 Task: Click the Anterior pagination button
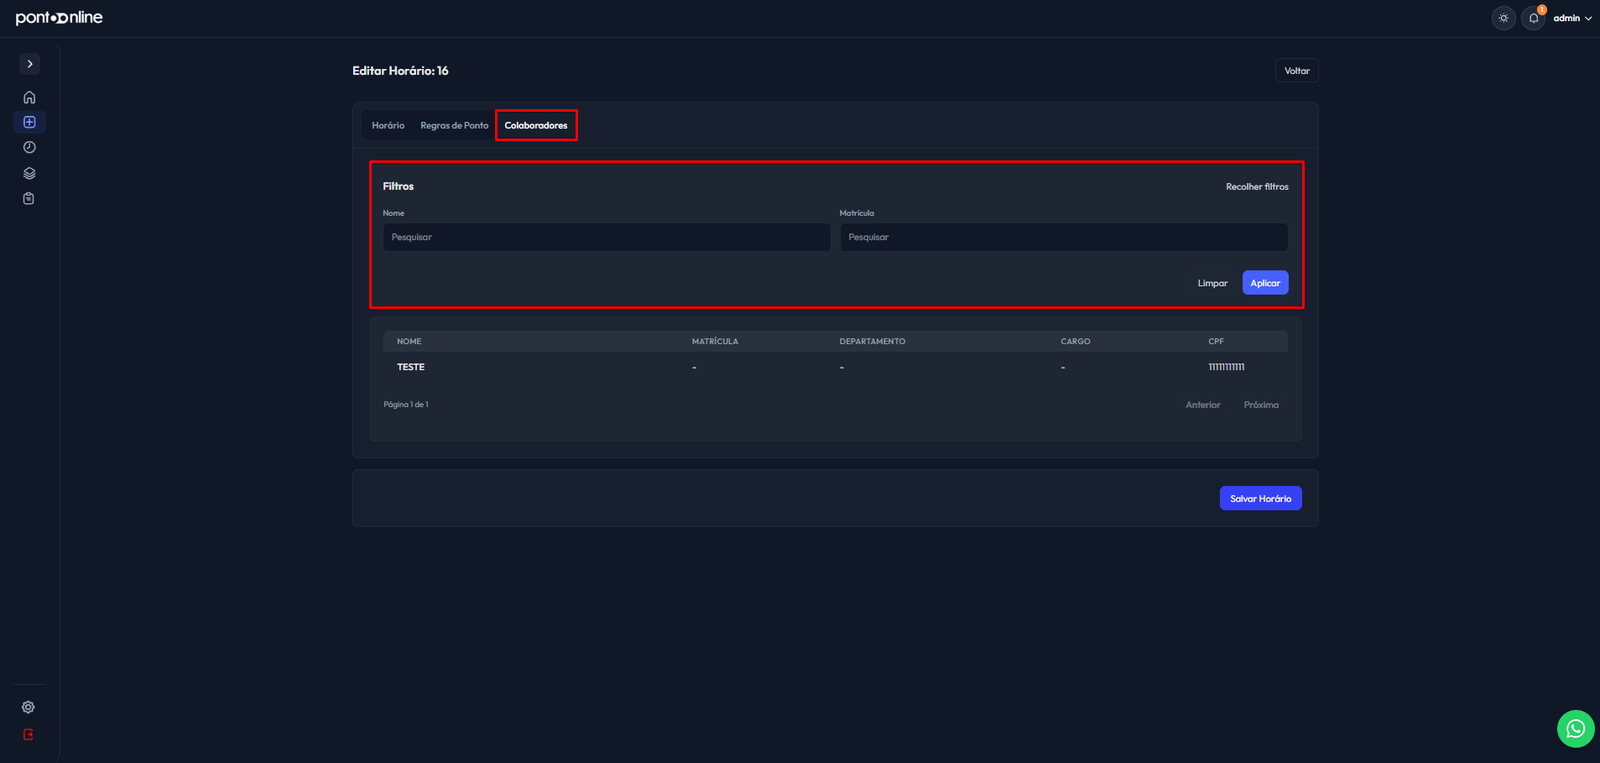(1203, 405)
